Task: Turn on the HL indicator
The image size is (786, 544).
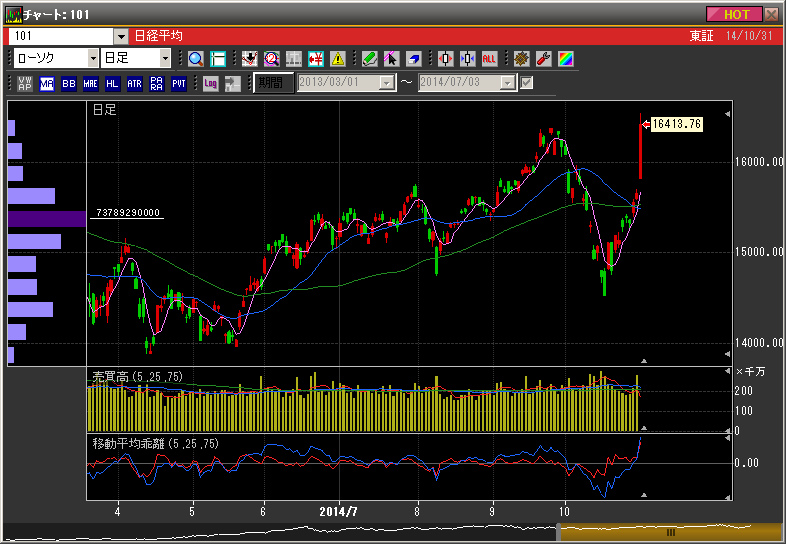Action: click(x=113, y=83)
